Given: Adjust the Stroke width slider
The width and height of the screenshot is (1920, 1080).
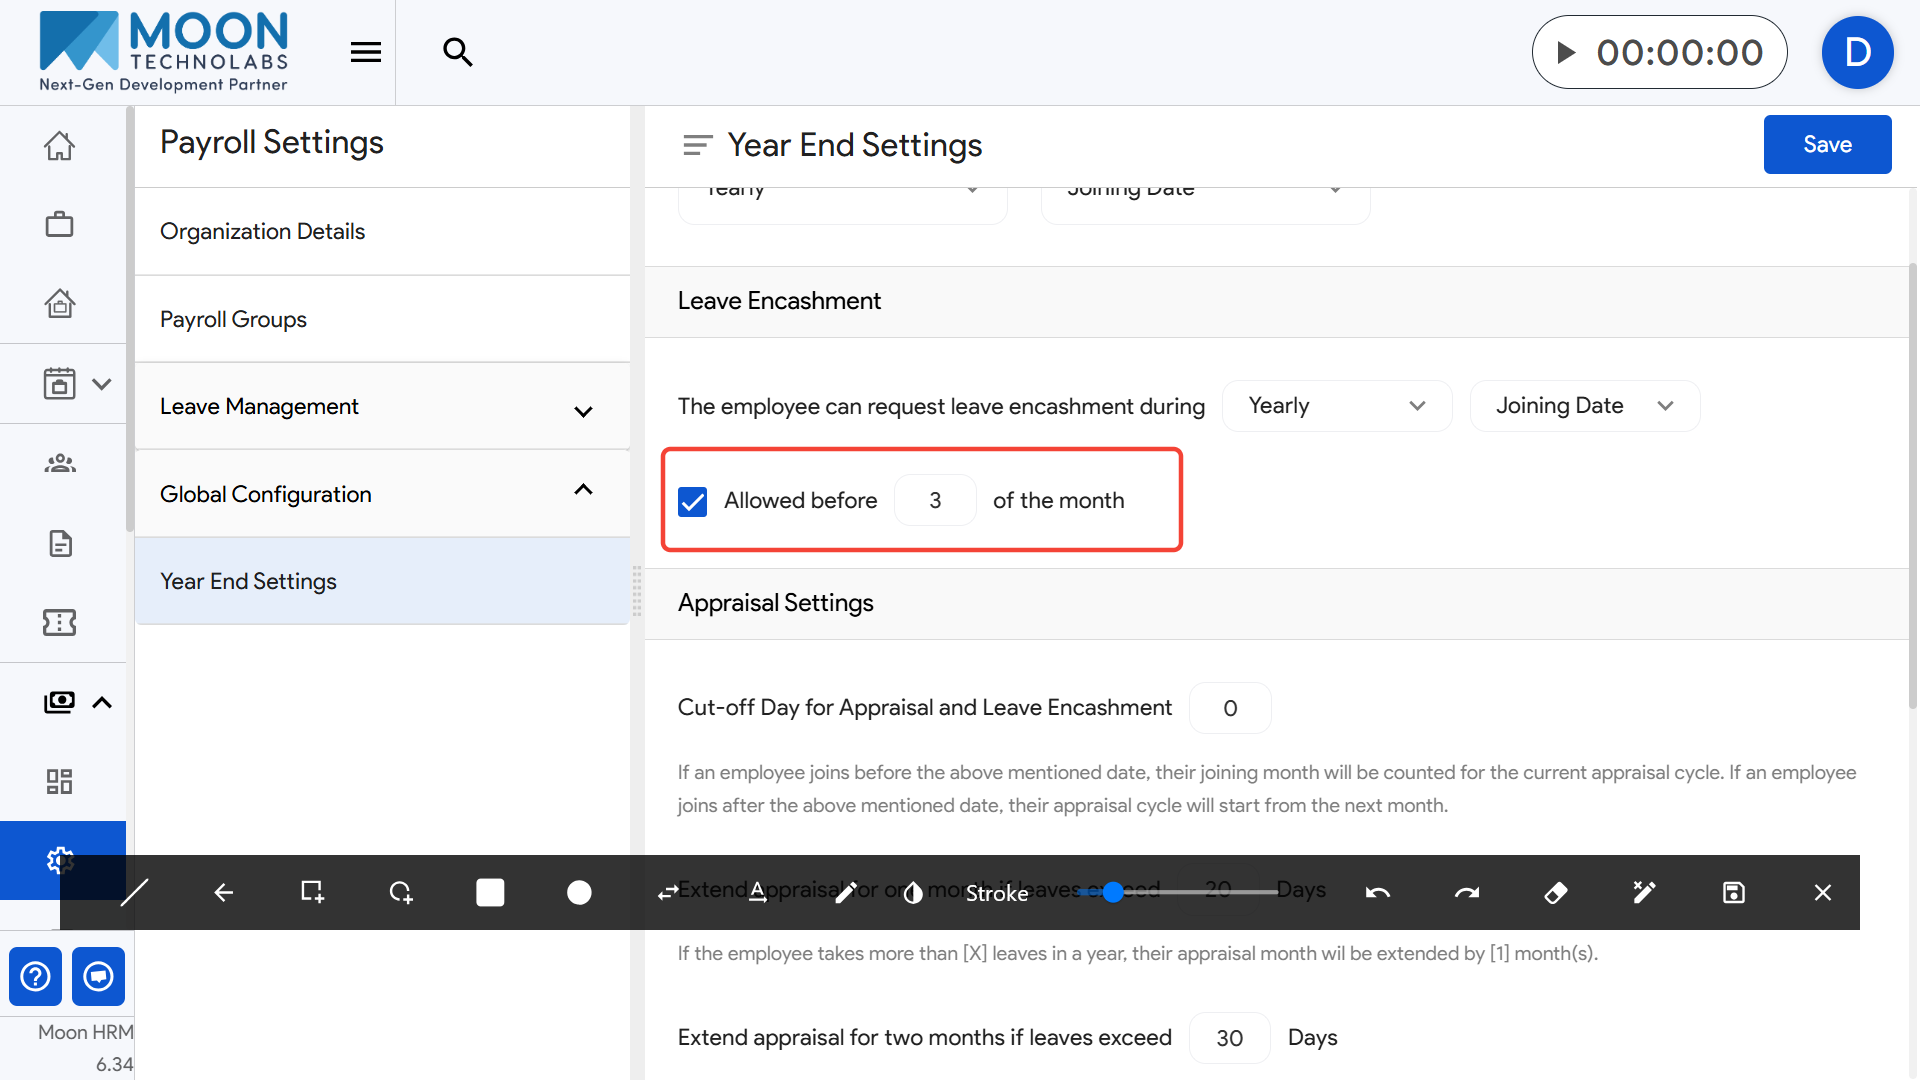Looking at the screenshot, I should 1114,892.
